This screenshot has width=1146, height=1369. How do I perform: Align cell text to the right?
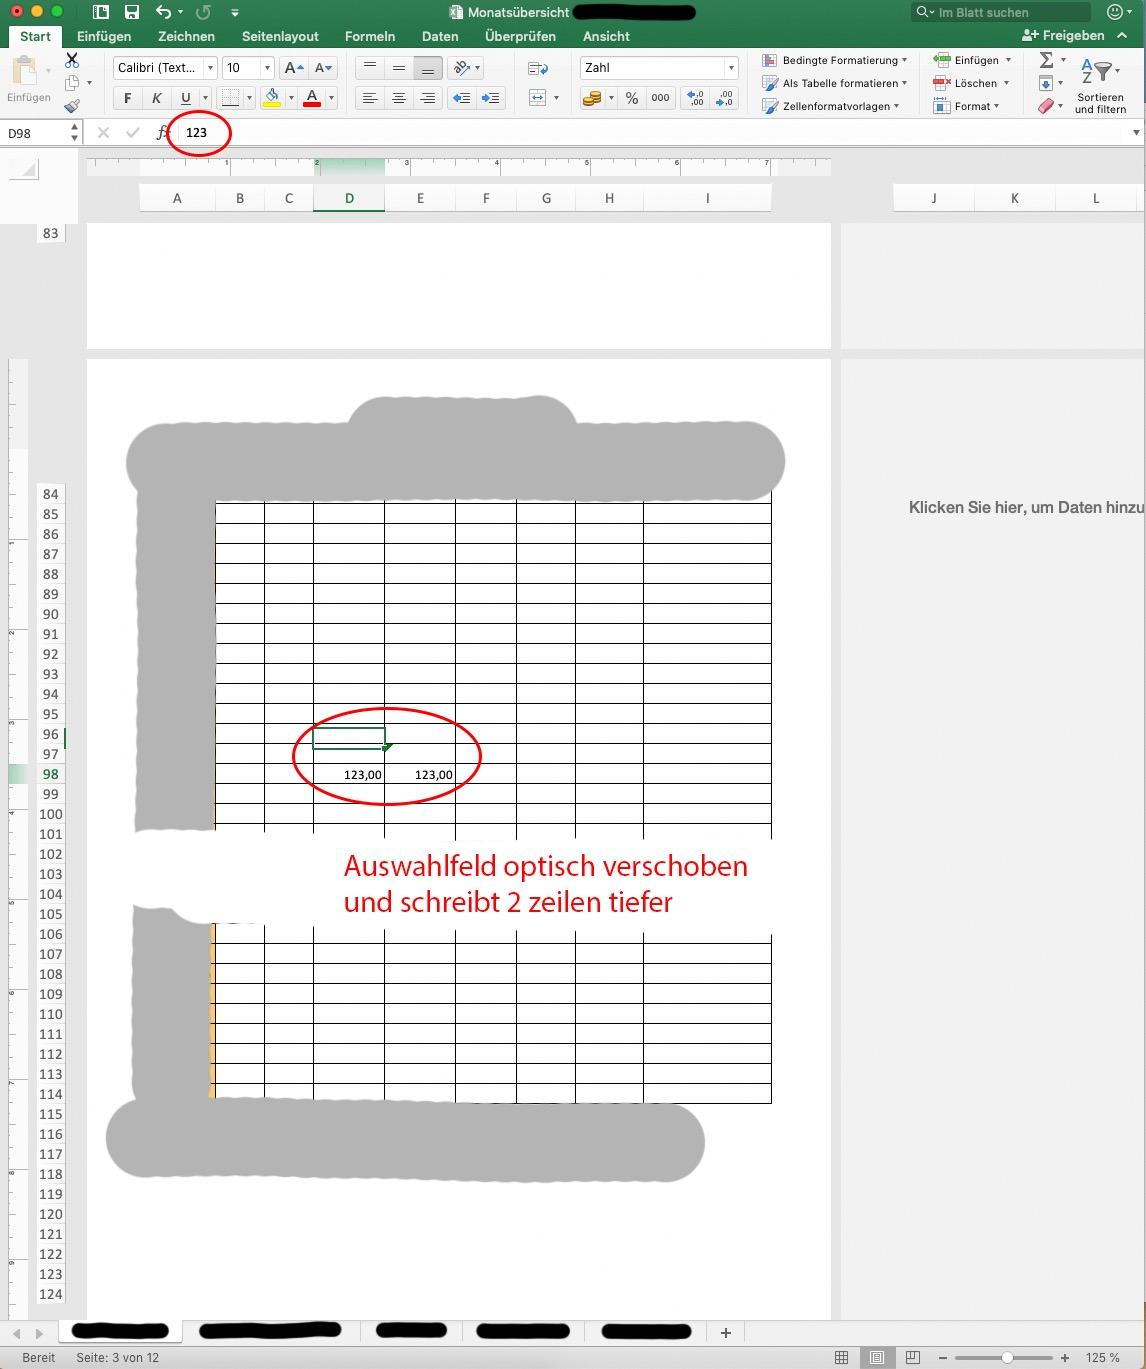[428, 98]
